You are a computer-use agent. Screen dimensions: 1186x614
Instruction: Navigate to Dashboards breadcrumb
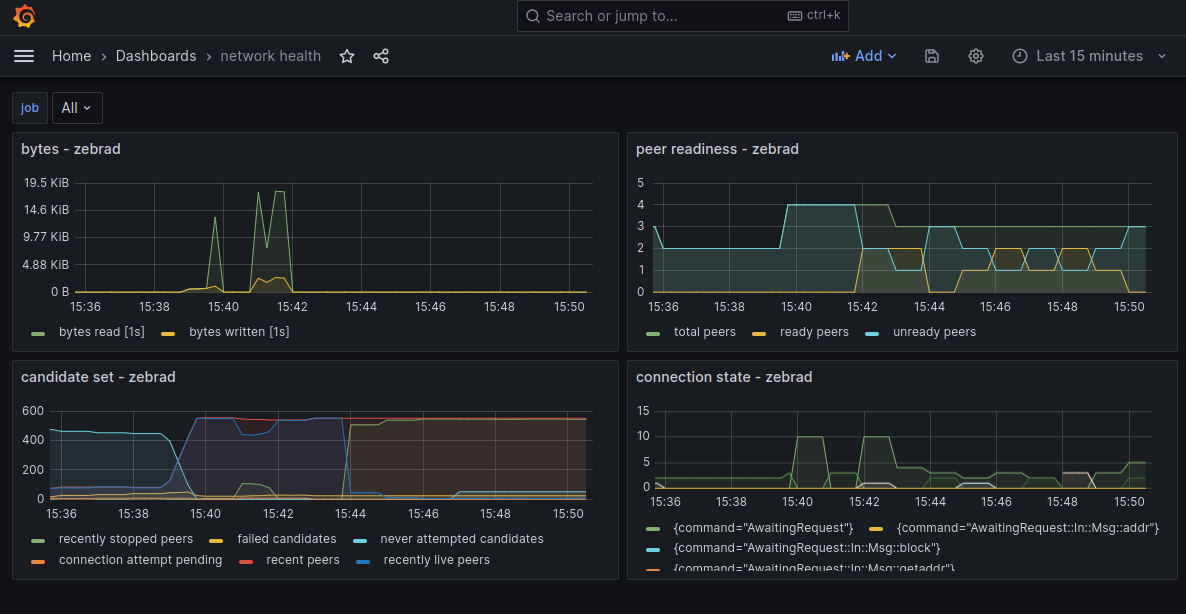(156, 56)
